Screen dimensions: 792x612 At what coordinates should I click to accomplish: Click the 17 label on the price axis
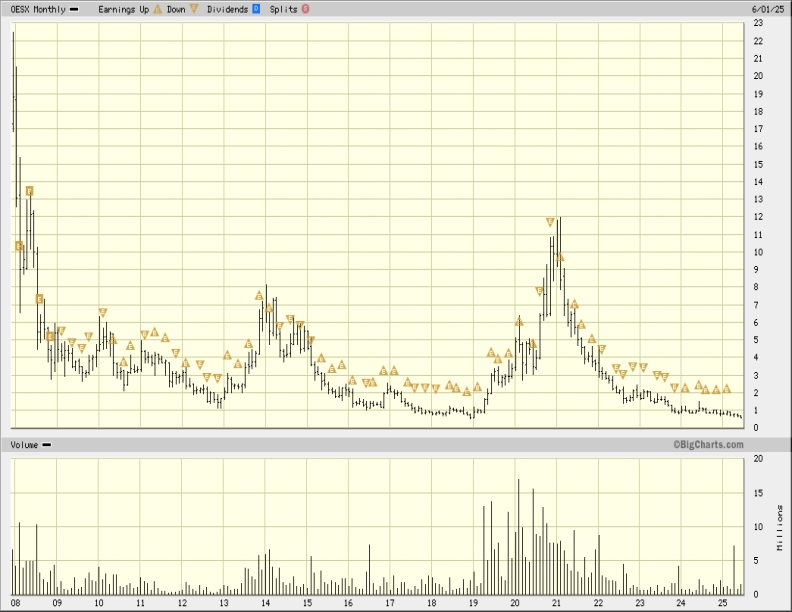pyautogui.click(x=758, y=129)
